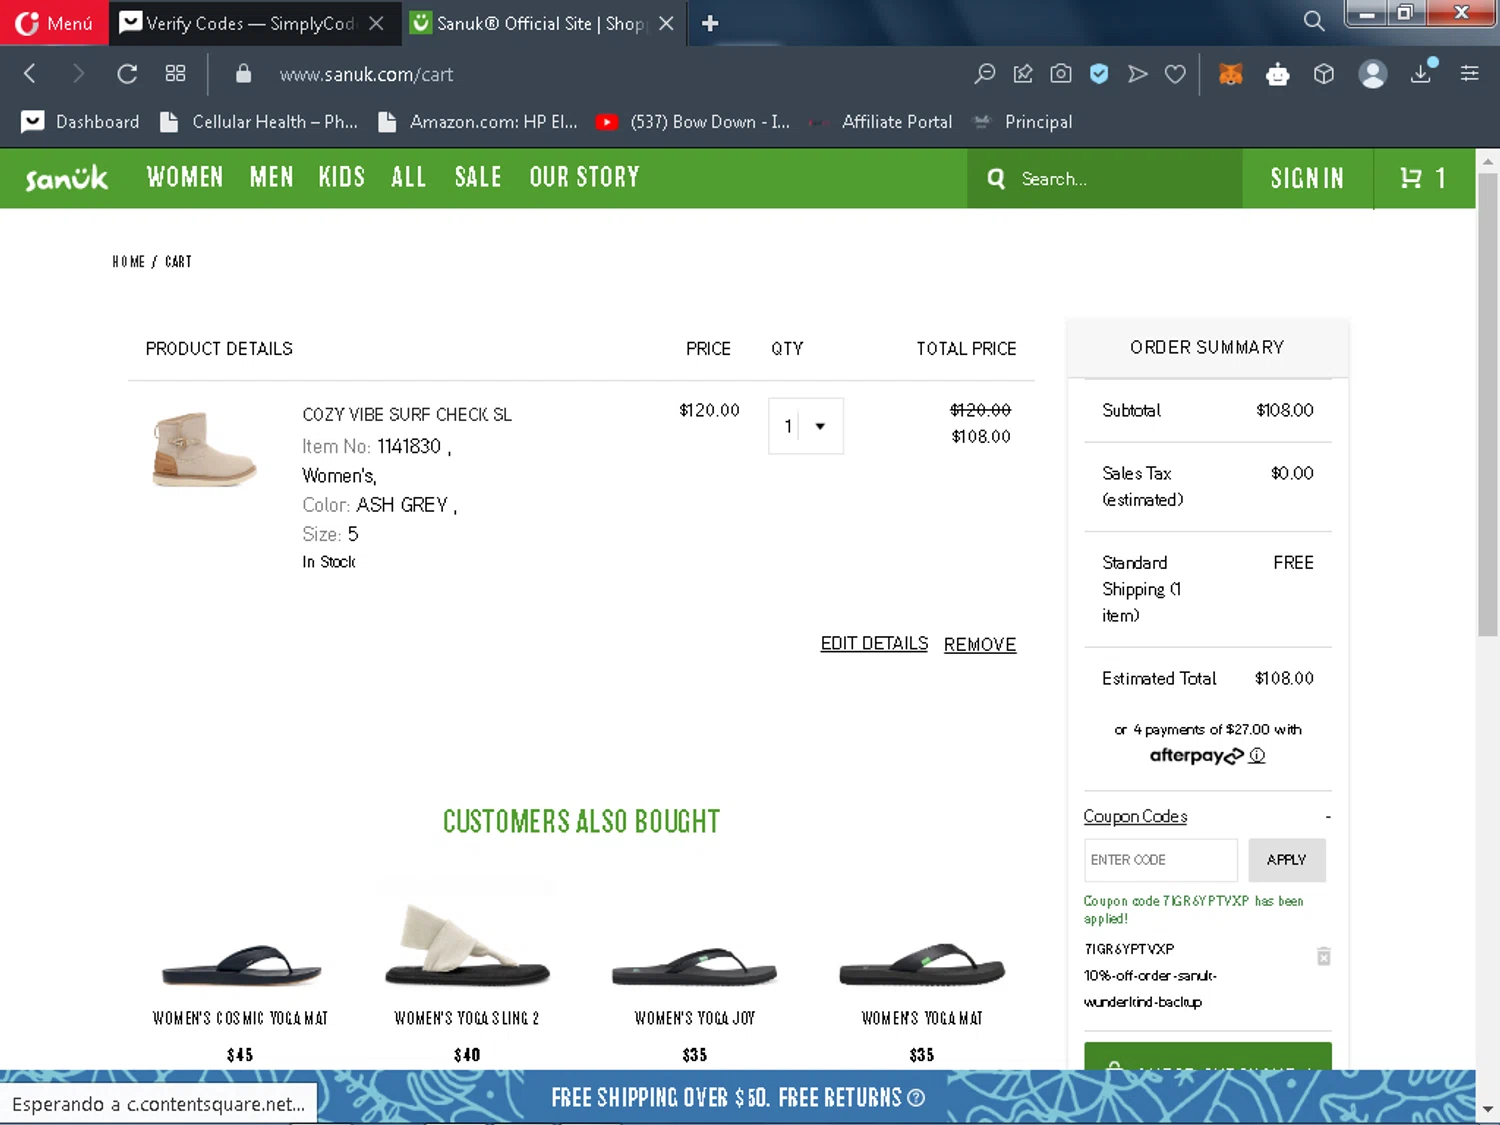Open the Principal bookmark
1500x1125 pixels.
point(1023,122)
